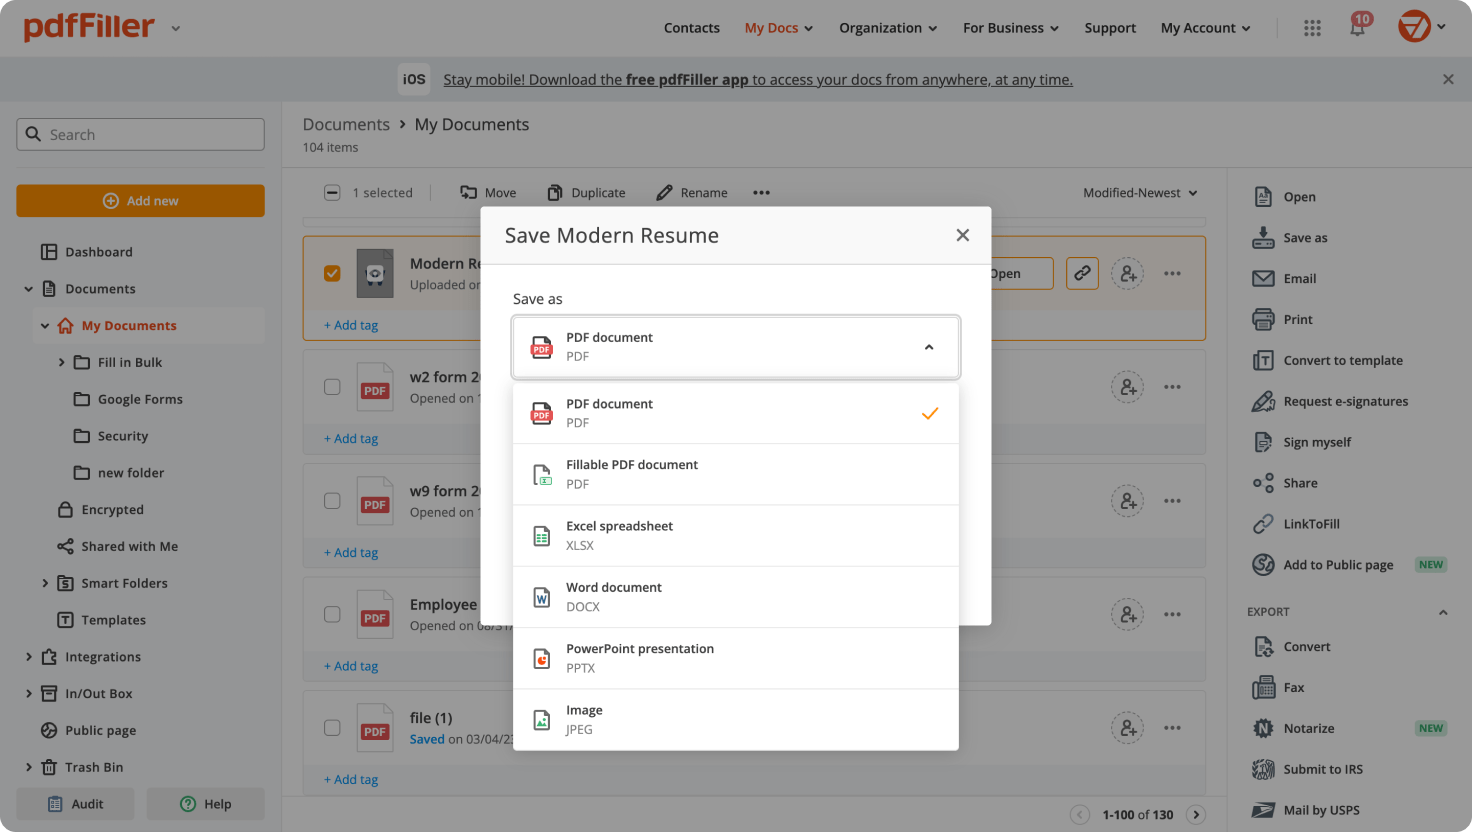Uncheck the Modern Resume selection checkbox
The image size is (1472, 832).
331,273
